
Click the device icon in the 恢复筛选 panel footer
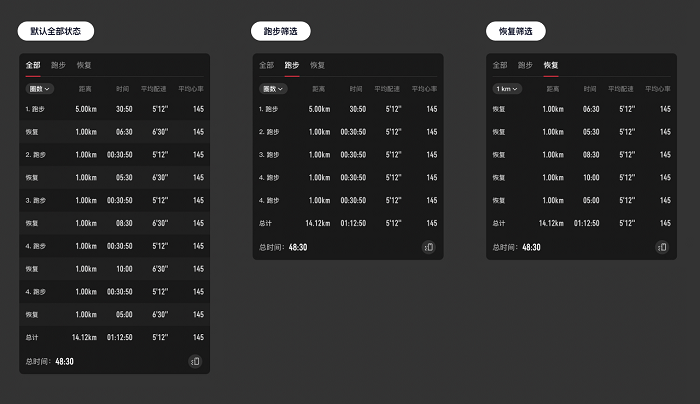(x=661, y=247)
